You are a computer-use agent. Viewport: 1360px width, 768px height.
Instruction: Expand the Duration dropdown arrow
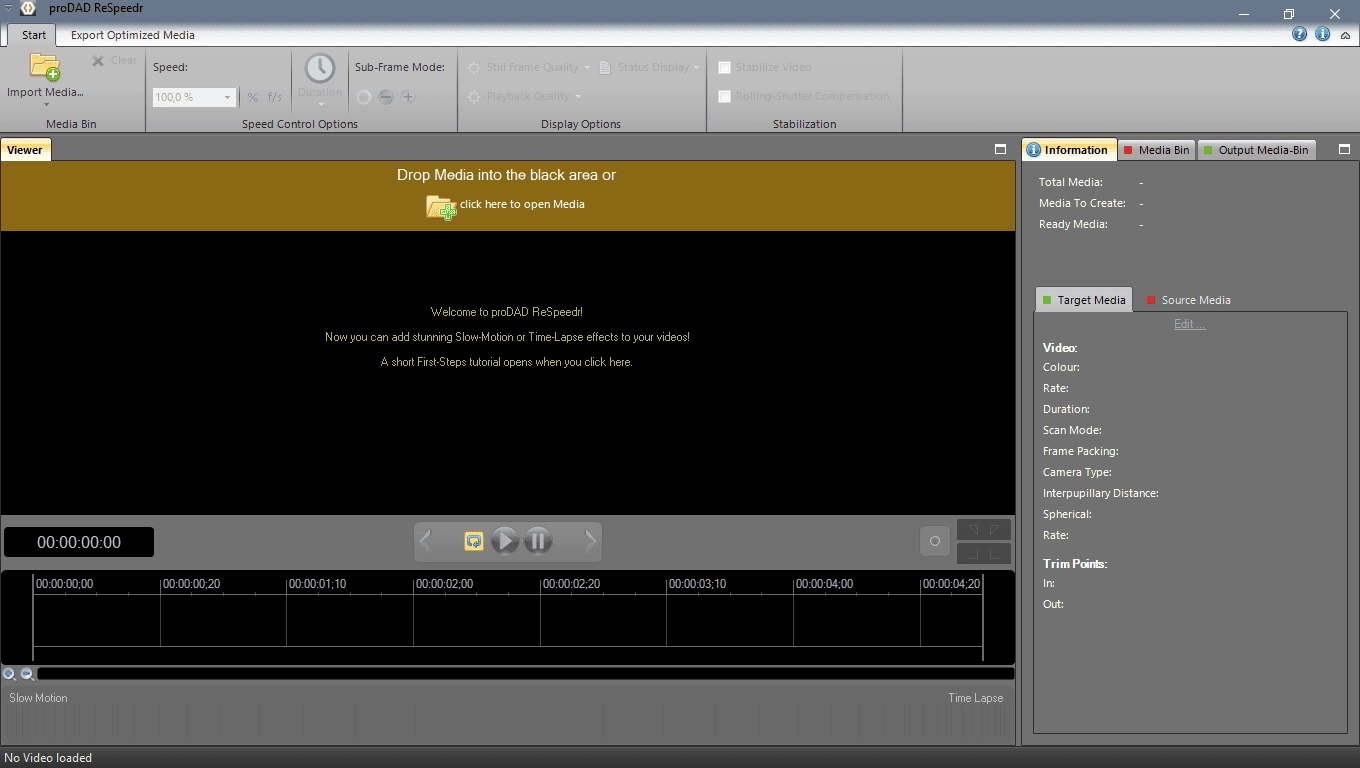click(321, 105)
